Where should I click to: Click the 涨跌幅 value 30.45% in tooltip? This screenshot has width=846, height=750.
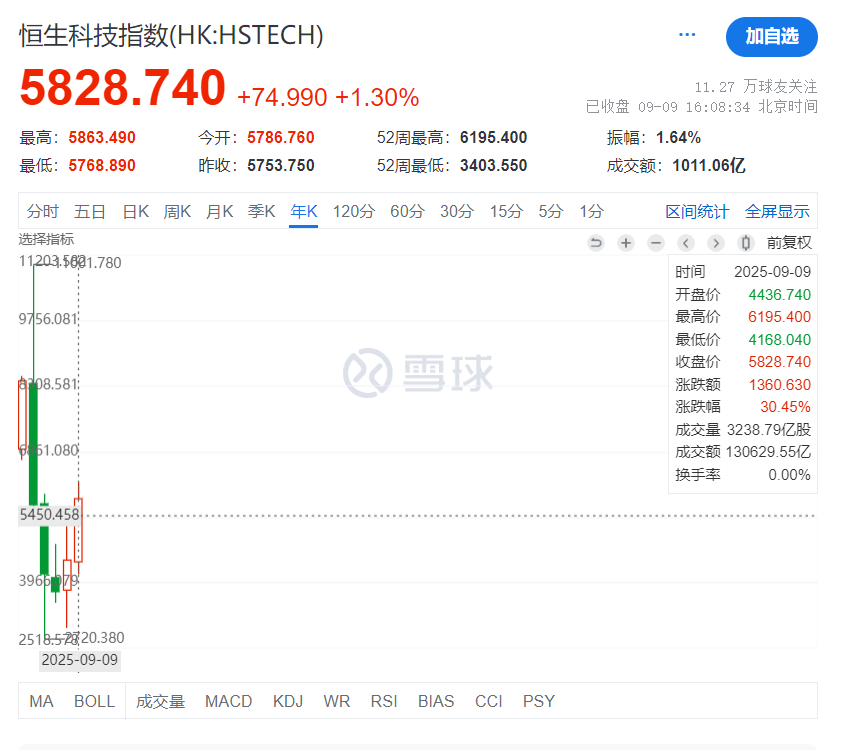click(786, 407)
